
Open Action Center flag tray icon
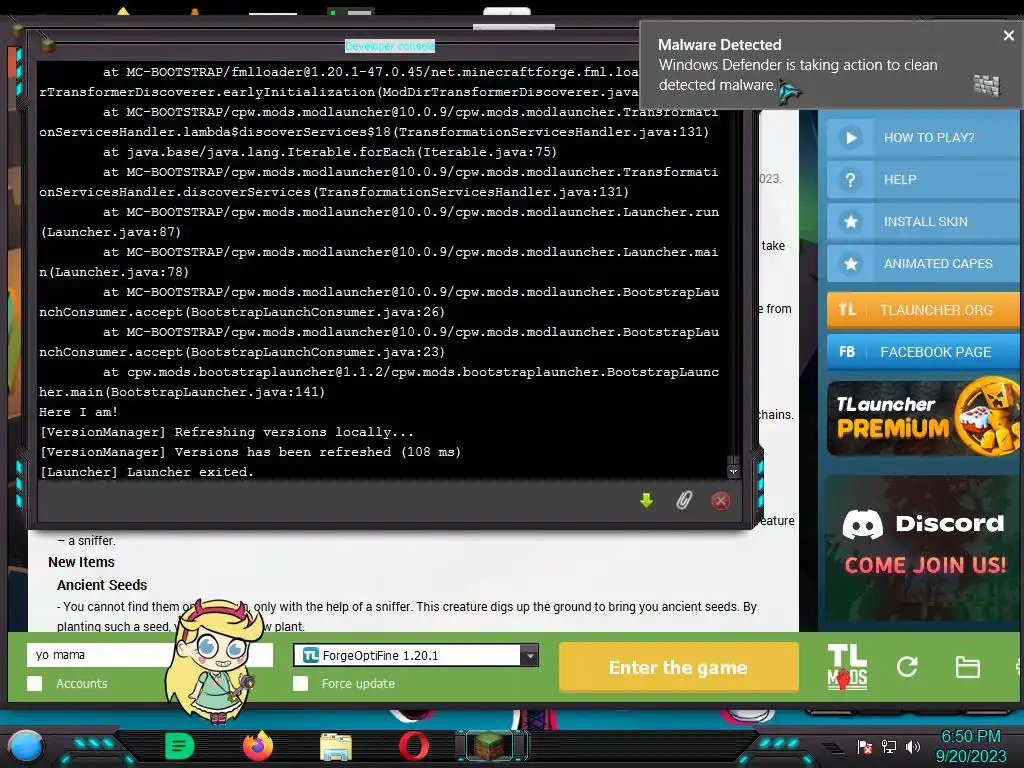click(x=864, y=747)
